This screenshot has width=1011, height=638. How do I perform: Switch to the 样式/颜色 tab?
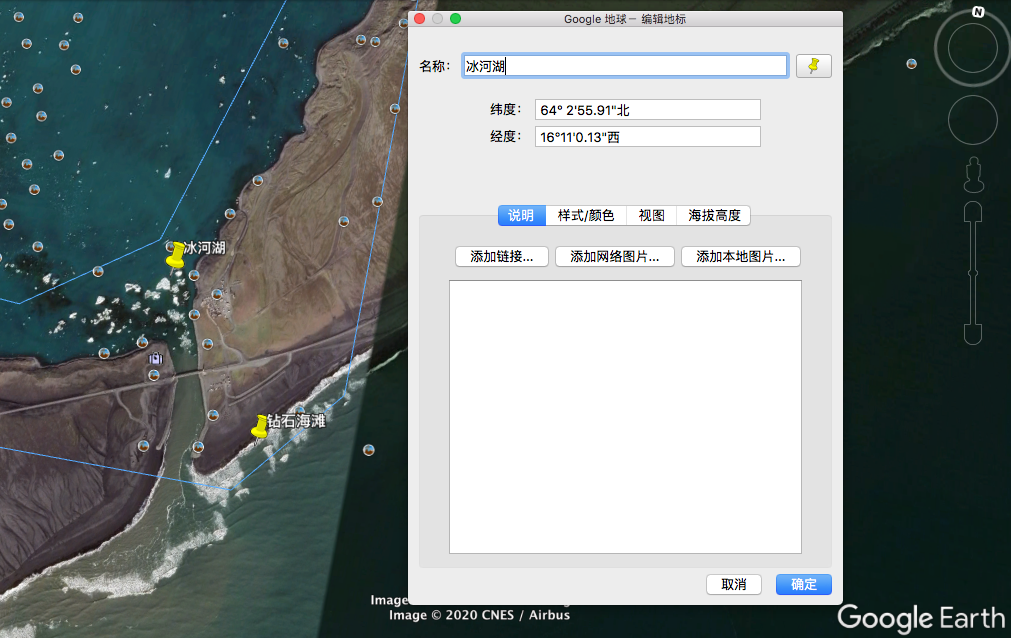[x=586, y=215]
